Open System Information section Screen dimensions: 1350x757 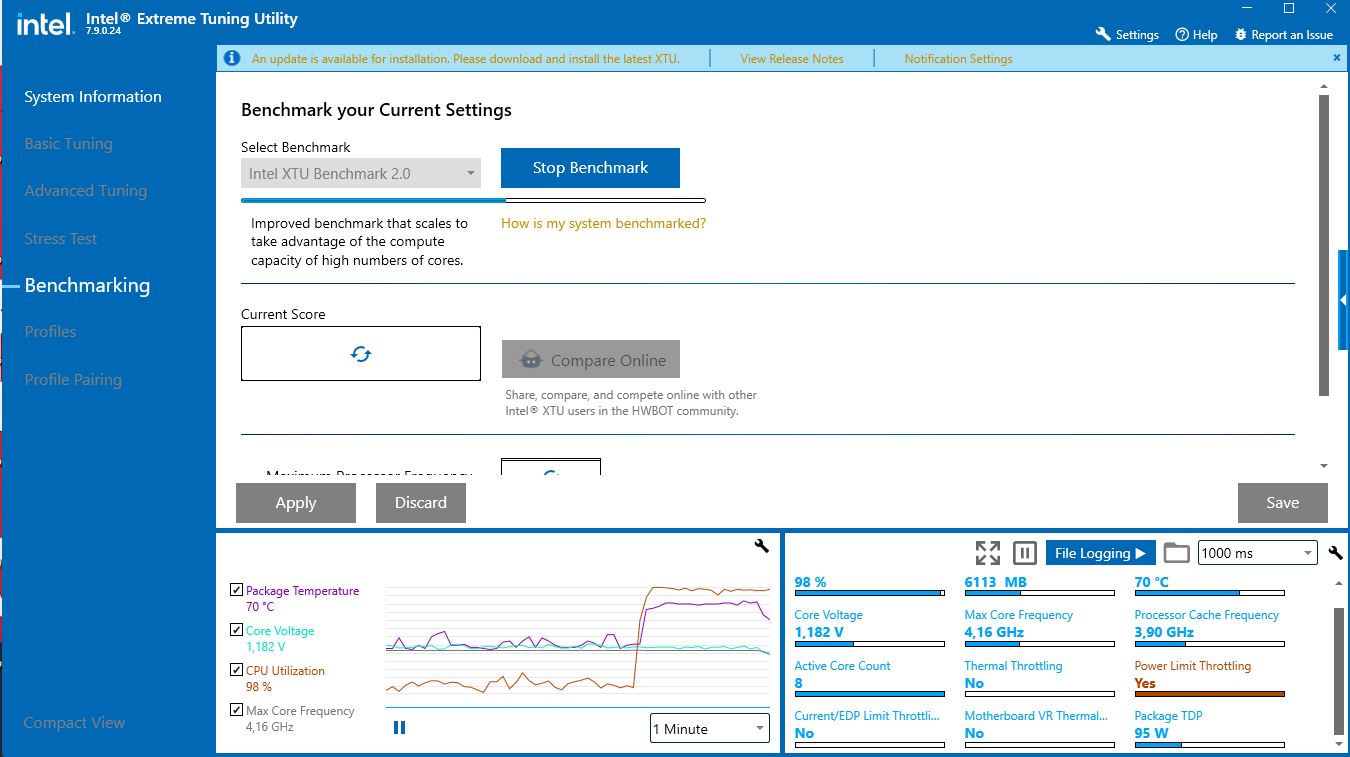click(93, 97)
